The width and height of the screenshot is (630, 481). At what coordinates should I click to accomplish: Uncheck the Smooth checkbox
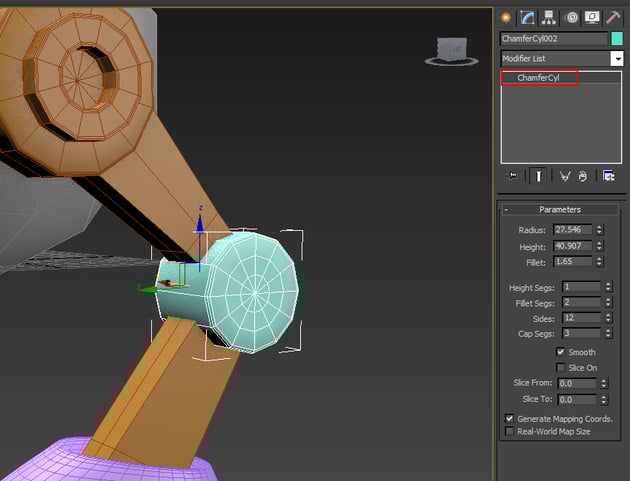tap(561, 352)
